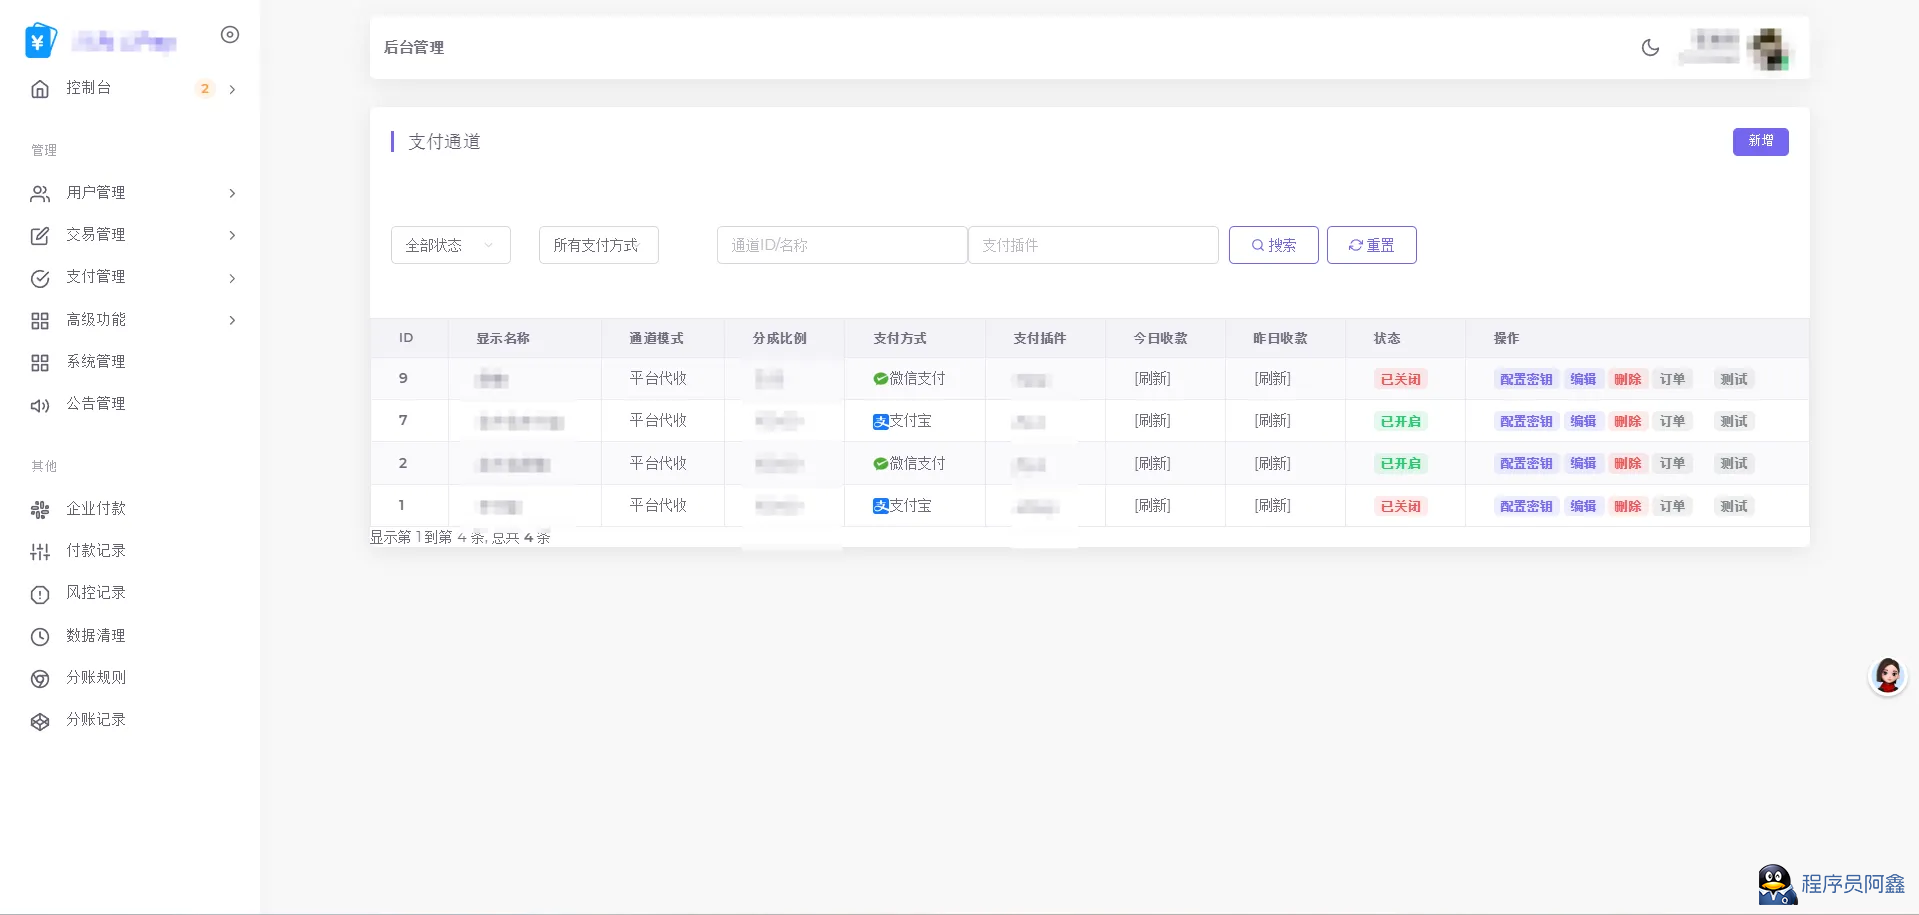Click the floating customer service avatar
Screen dimensions: 1919x915
tap(1887, 677)
